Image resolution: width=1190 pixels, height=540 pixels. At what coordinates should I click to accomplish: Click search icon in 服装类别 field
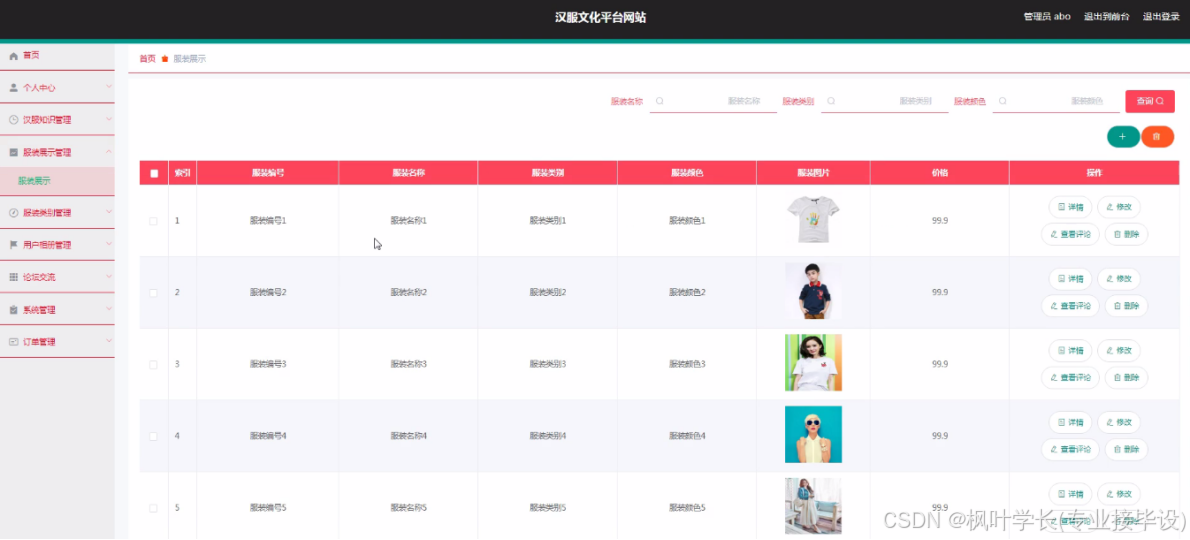tap(831, 101)
